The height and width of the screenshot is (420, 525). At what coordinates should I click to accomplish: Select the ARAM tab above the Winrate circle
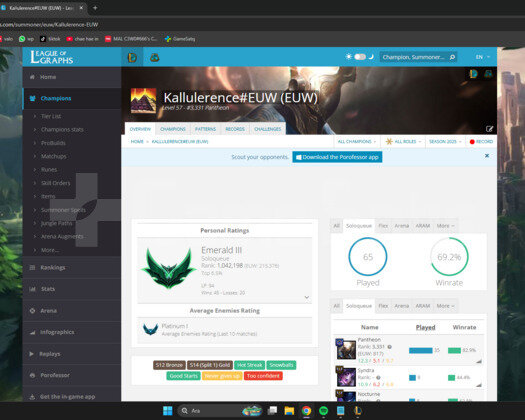click(x=423, y=226)
